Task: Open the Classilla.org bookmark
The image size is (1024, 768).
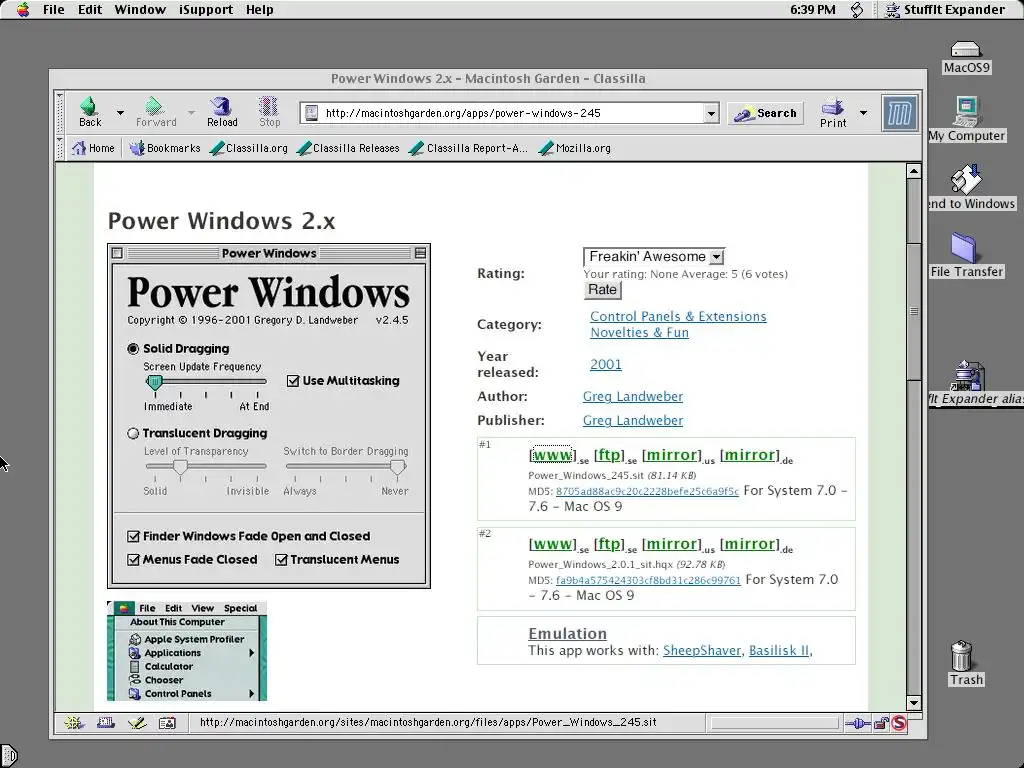Action: pos(248,148)
